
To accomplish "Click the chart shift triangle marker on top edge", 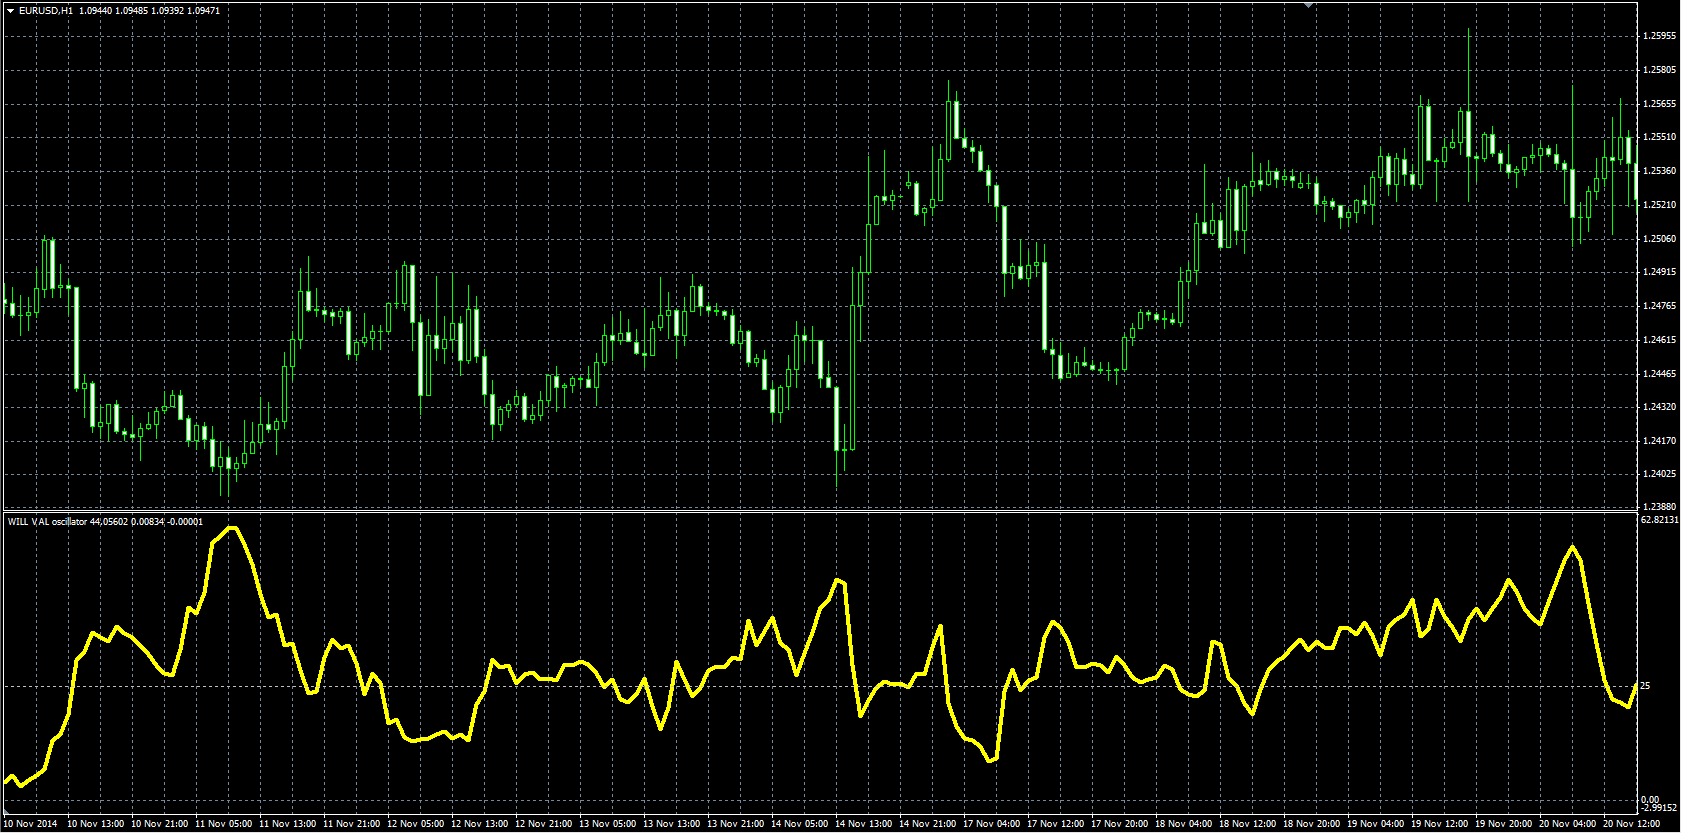I will pyautogui.click(x=1309, y=5).
